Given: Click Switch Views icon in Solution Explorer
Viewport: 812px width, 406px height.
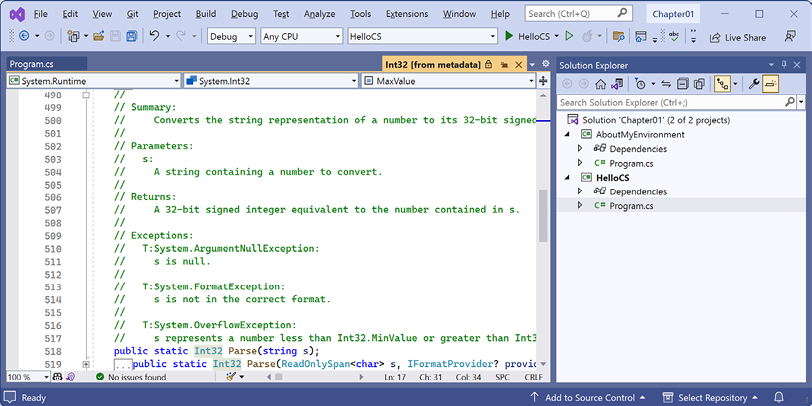Looking at the screenshot, I should click(617, 84).
